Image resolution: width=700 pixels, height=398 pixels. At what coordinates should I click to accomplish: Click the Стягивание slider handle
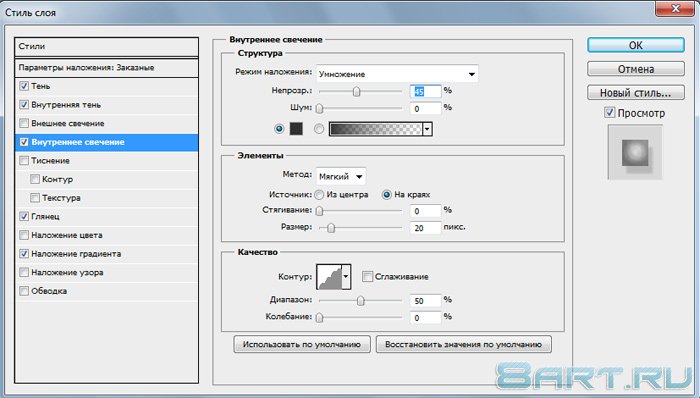tap(320, 211)
